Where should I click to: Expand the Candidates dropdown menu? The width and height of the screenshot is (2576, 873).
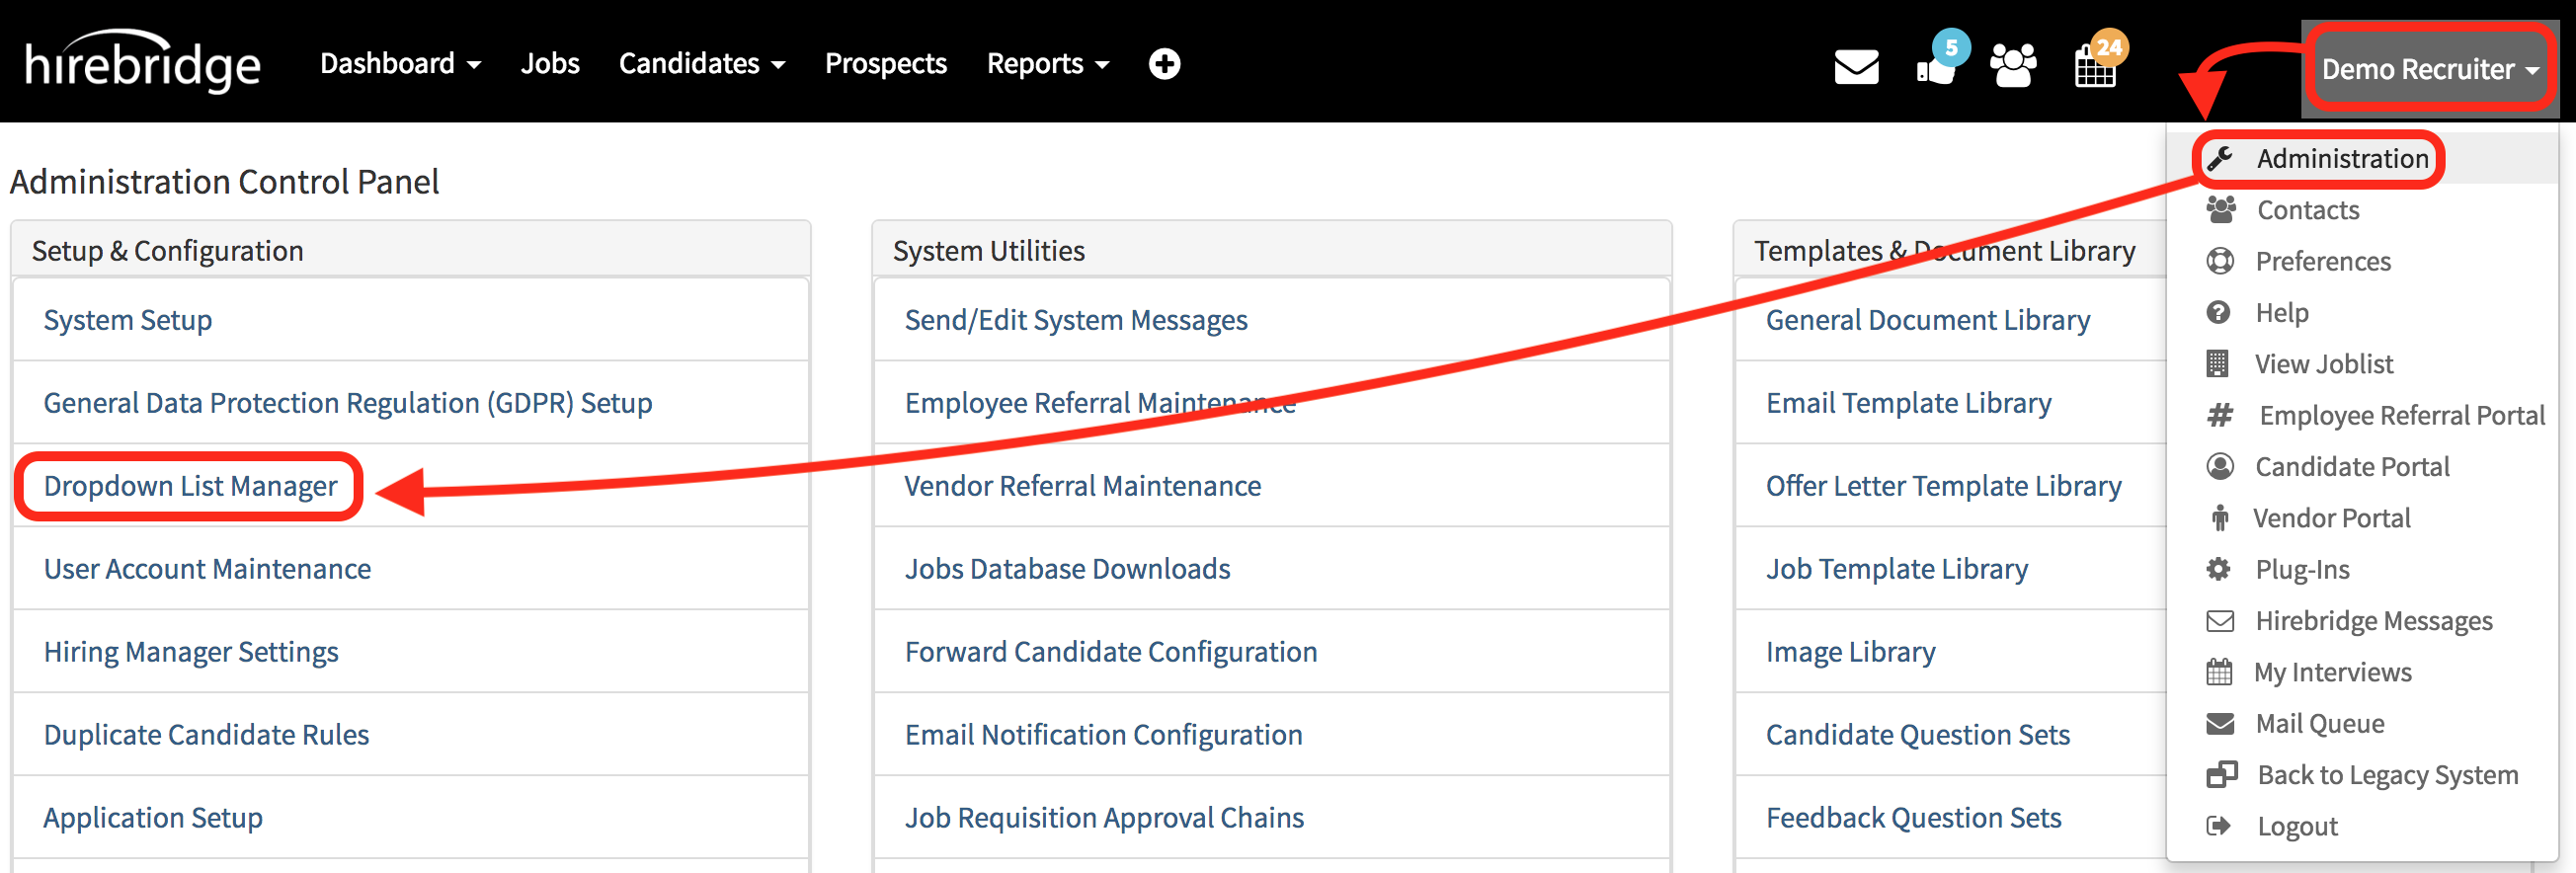coord(701,64)
